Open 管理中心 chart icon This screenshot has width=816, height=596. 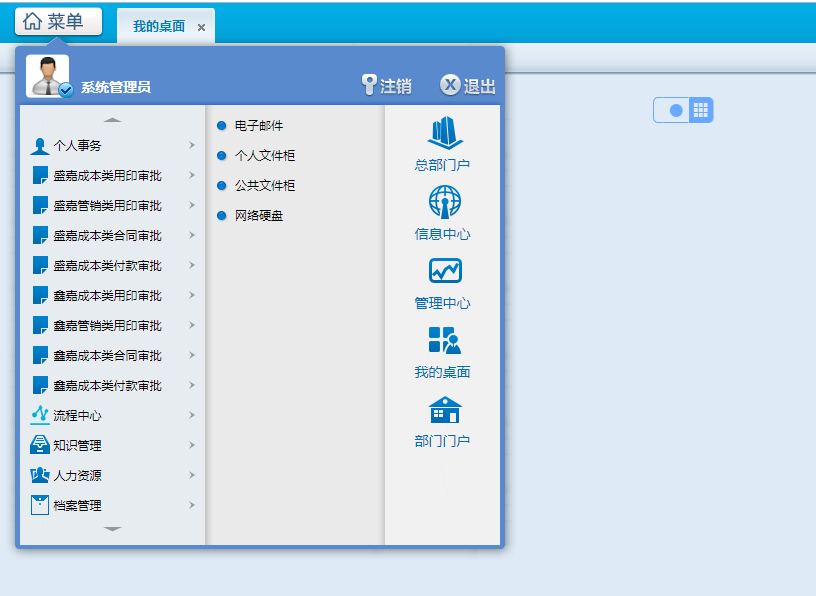click(444, 272)
